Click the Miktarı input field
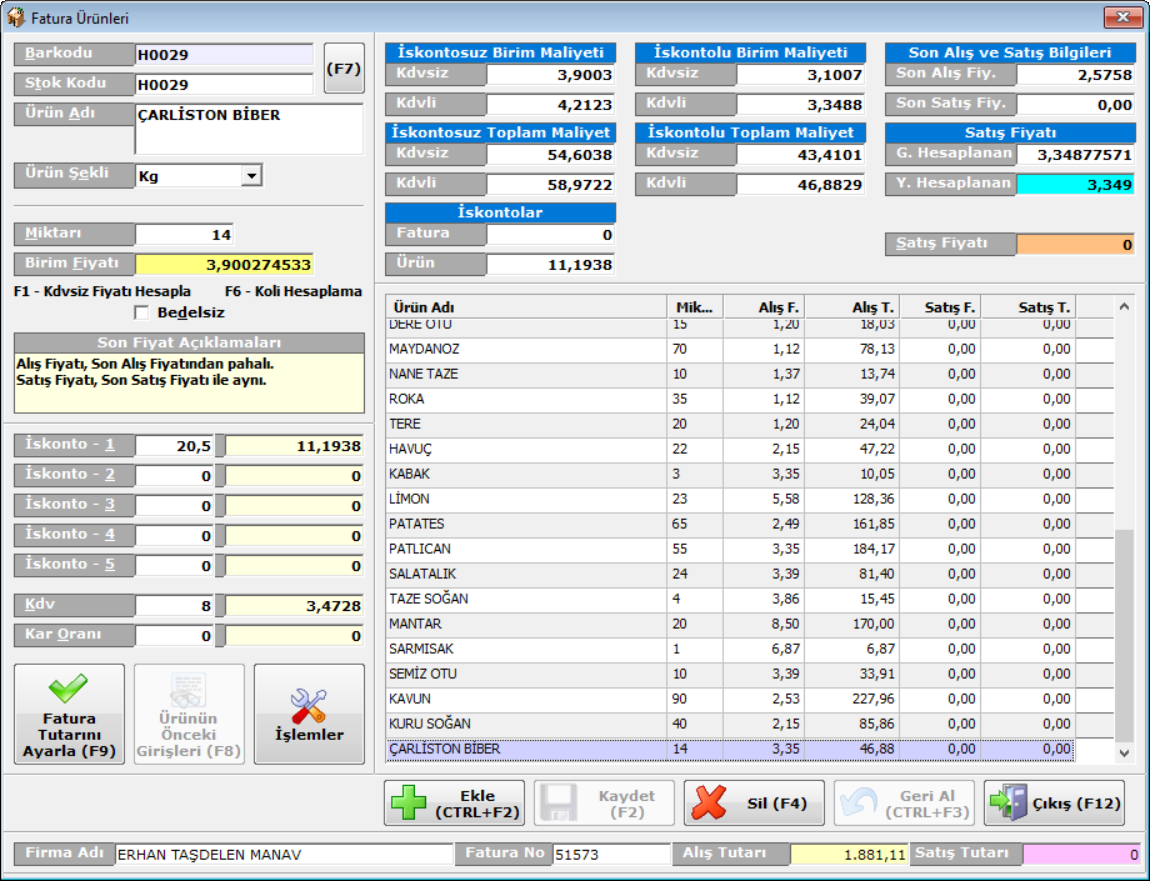1150x881 pixels. [x=184, y=235]
